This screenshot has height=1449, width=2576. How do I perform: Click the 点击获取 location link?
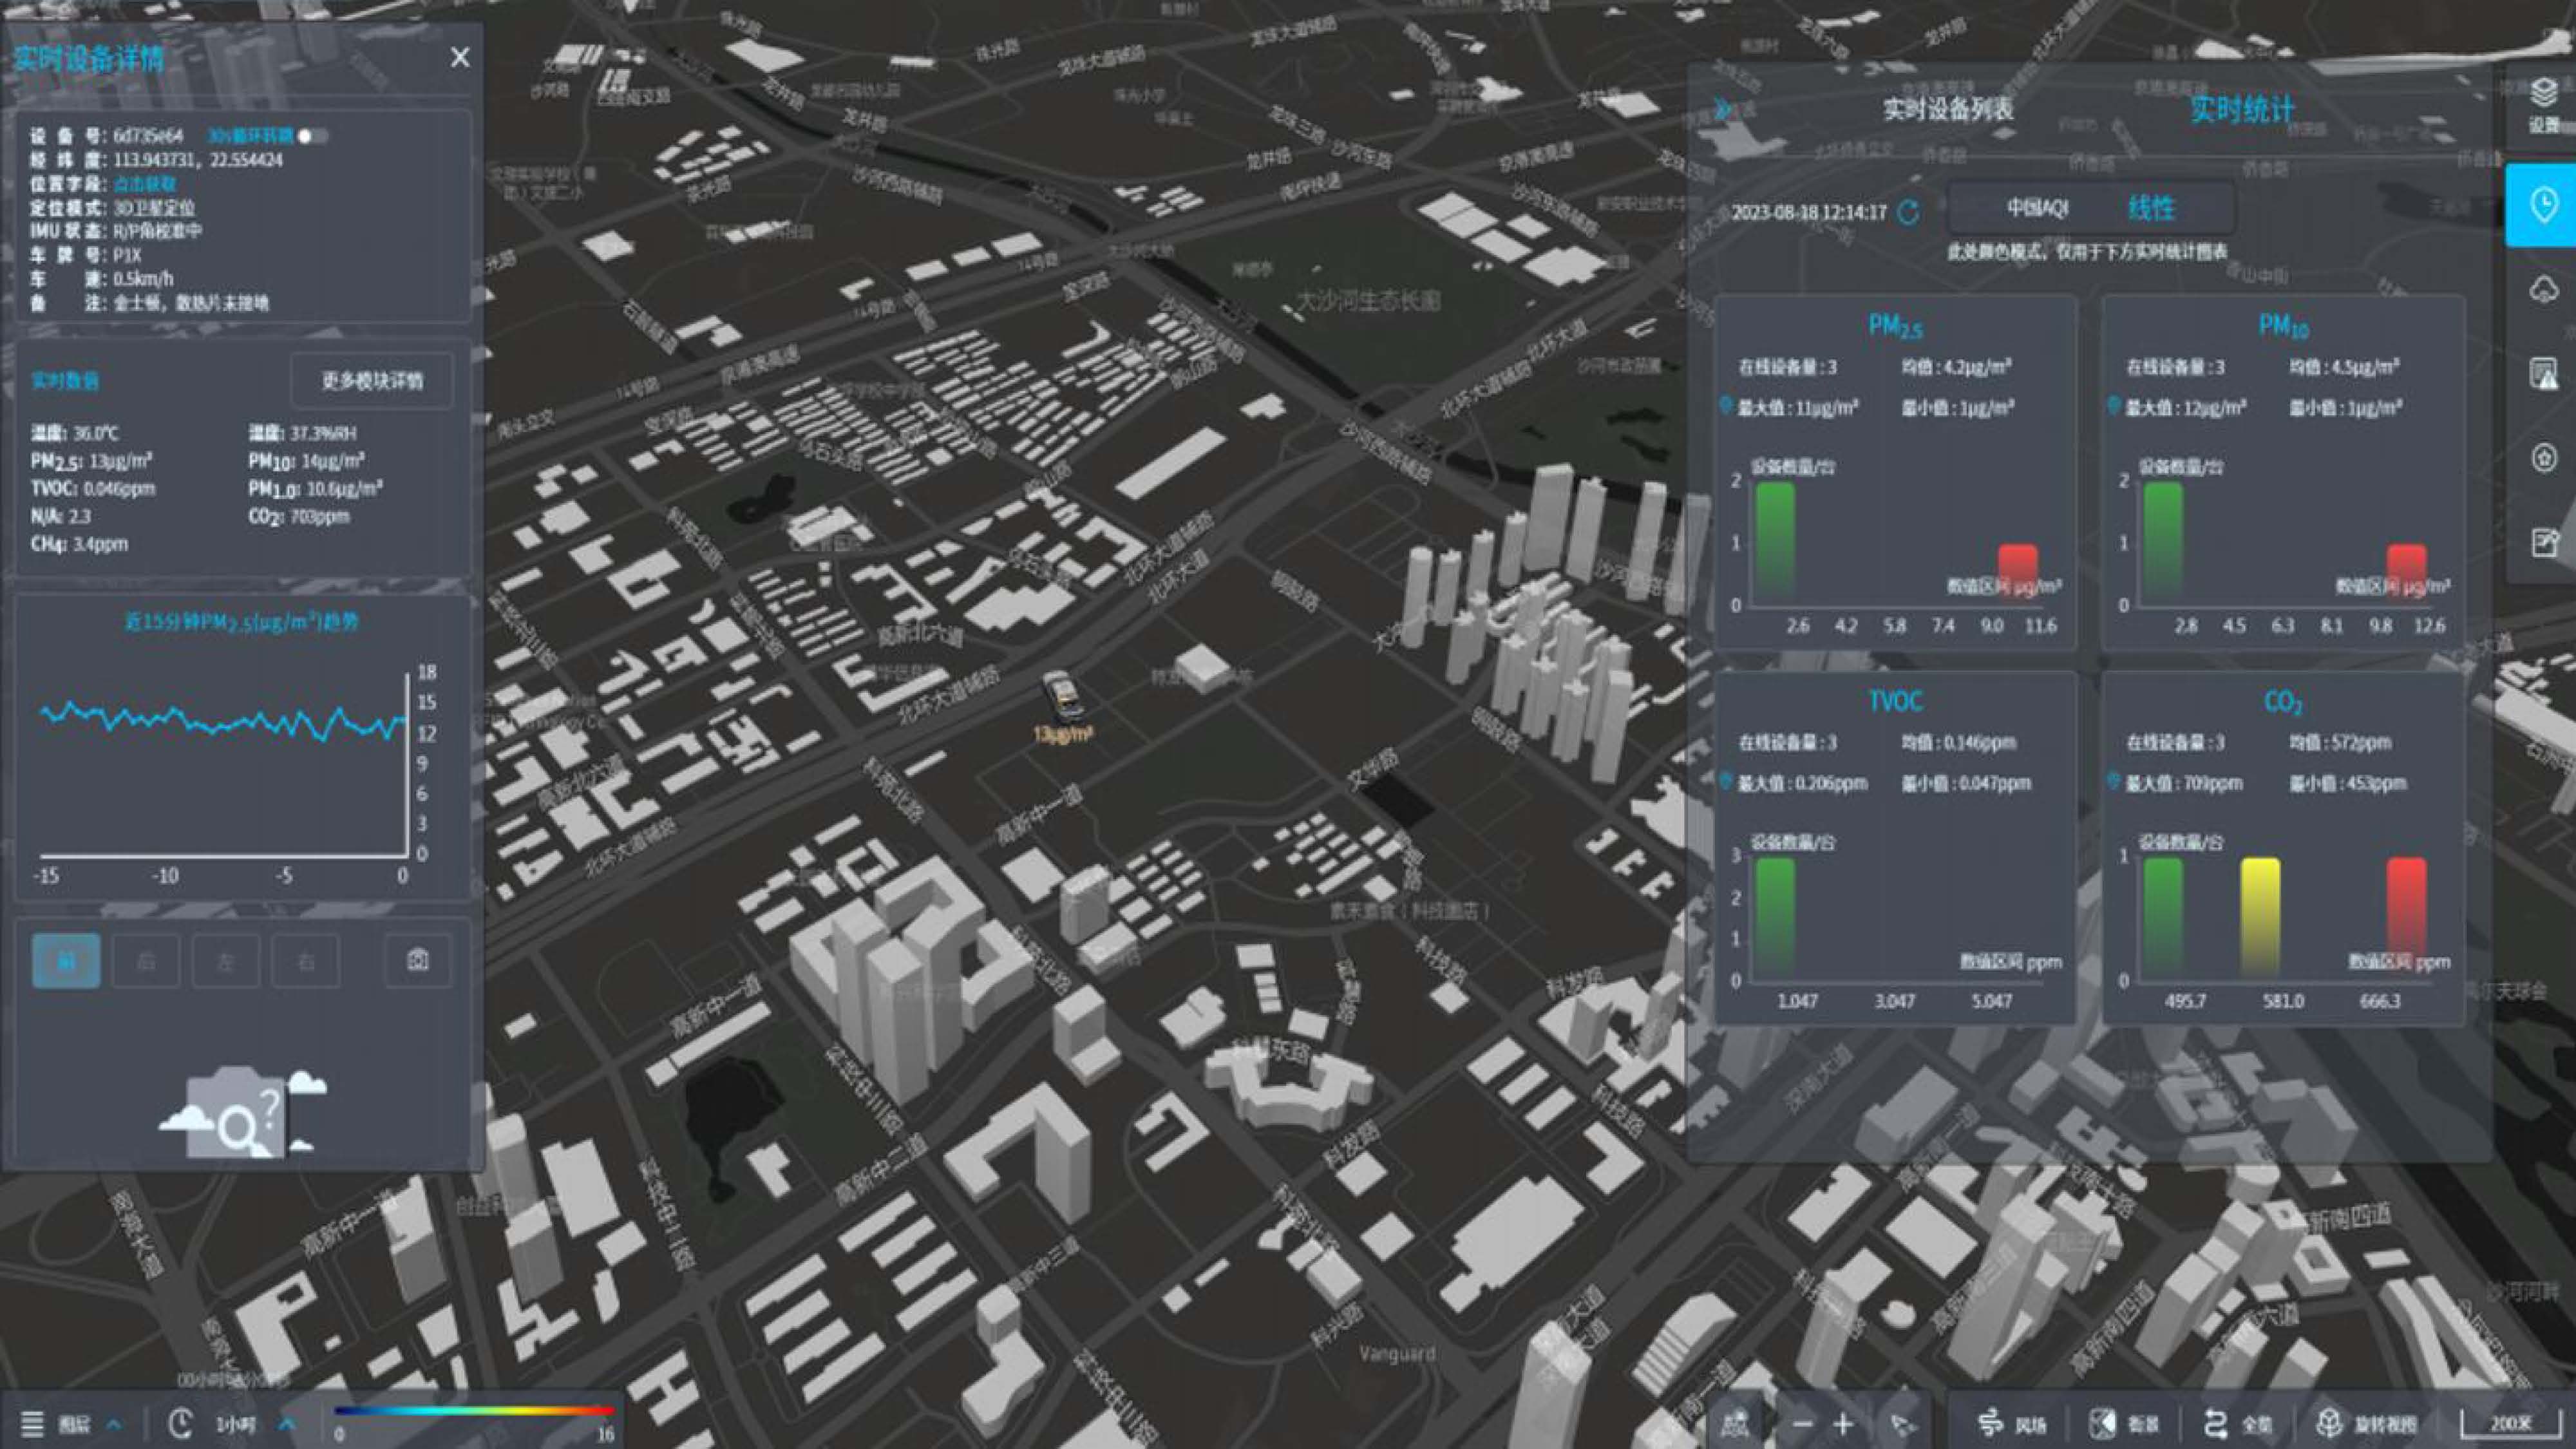coord(144,184)
